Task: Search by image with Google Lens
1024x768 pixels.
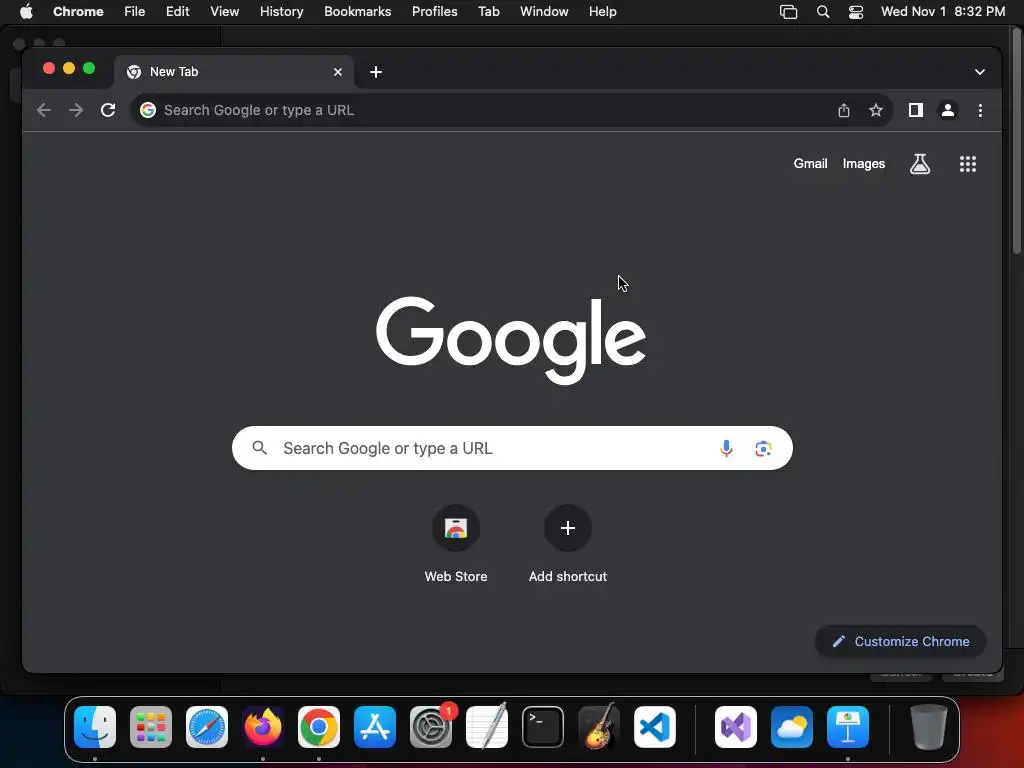Action: tap(763, 449)
